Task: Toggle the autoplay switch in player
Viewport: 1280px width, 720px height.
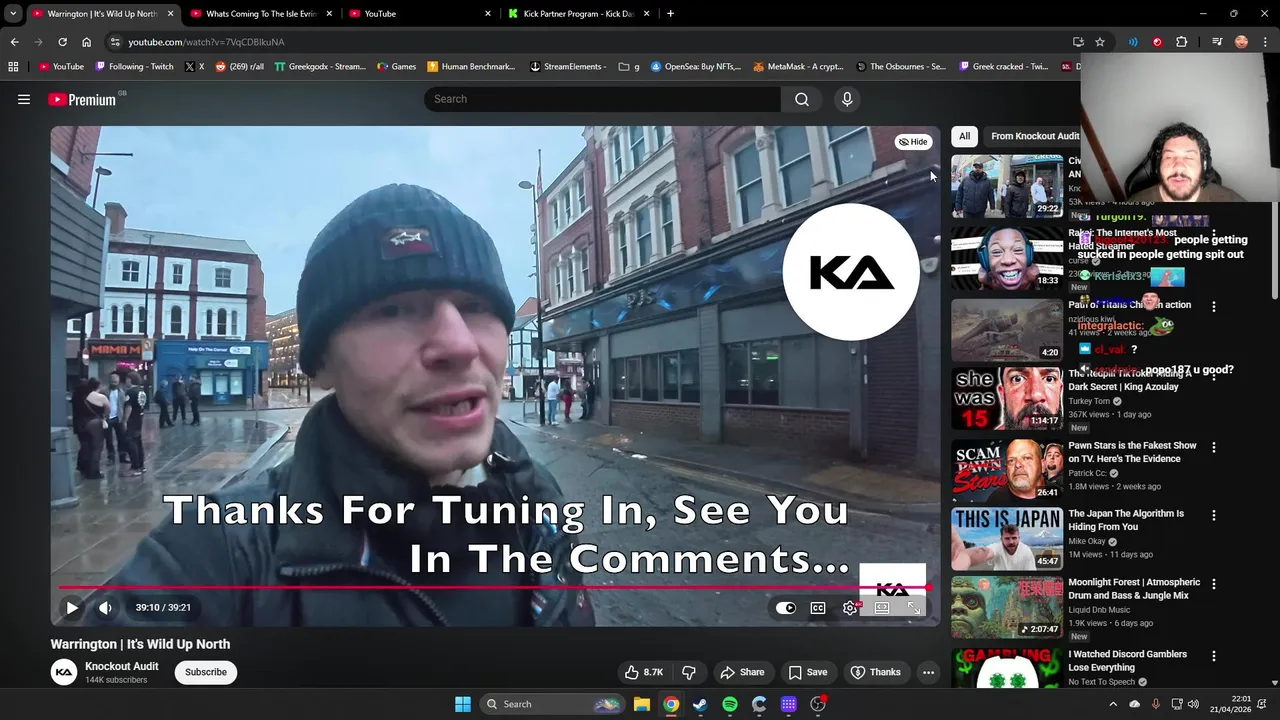Action: [x=786, y=607]
